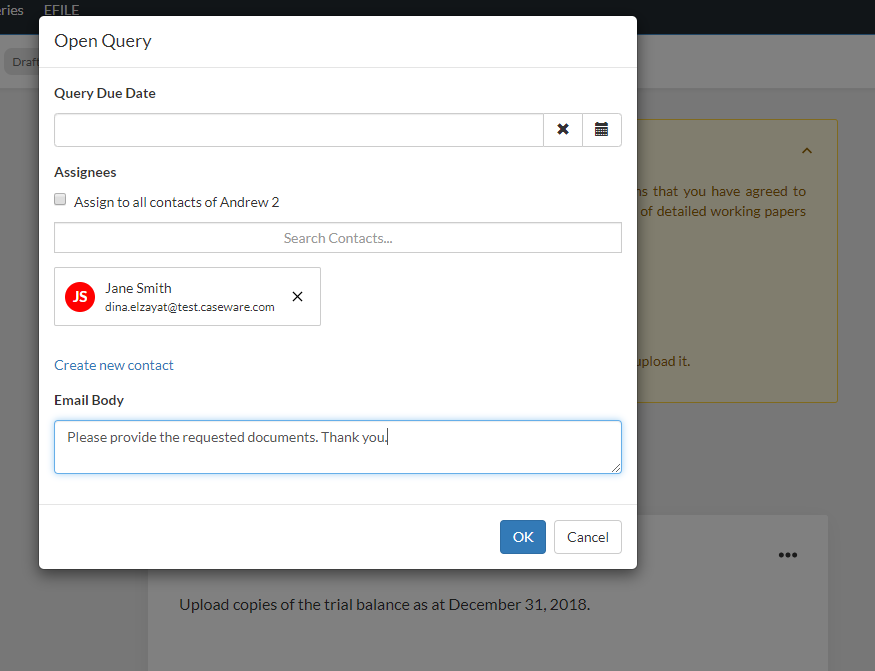
Task: Open the EFILE navigation item
Action: tap(61, 10)
